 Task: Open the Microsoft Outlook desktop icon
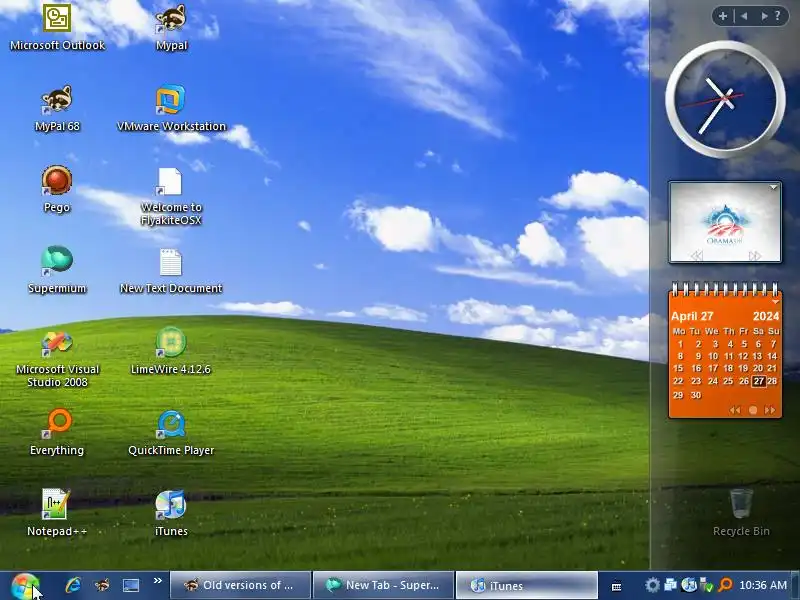[57, 27]
